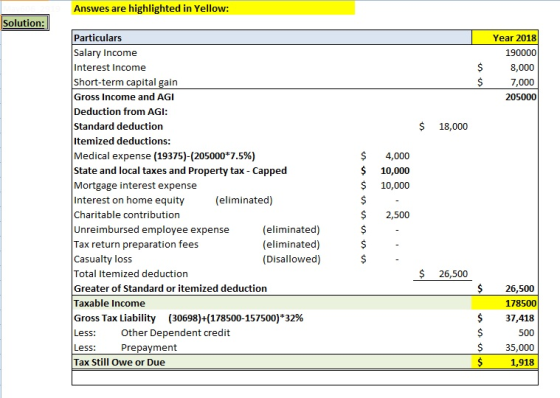Click the 'Prepayment' label
Image resolution: width=560 pixels, height=398 pixels.
coord(149,348)
